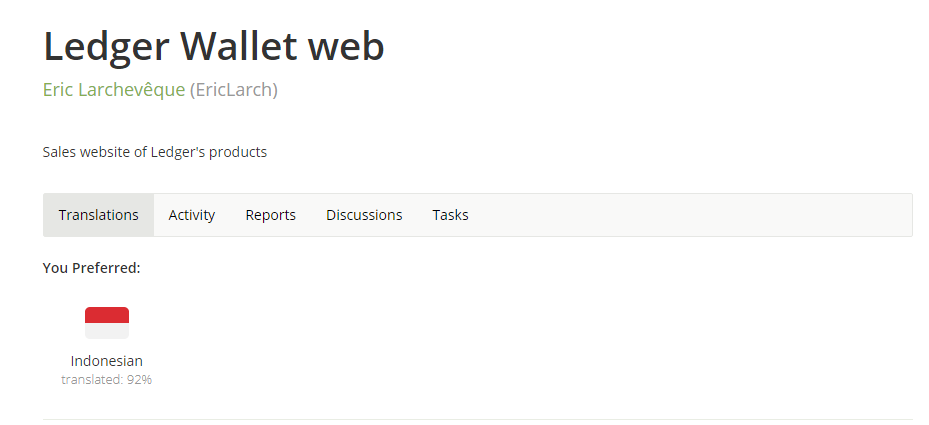Click the translated 92% progress text

pos(107,379)
